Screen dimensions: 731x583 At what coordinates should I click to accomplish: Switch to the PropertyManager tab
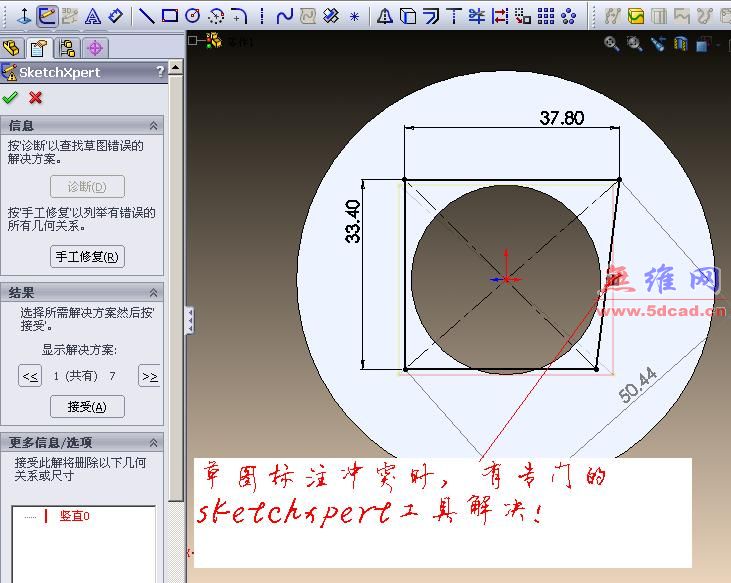(39, 48)
